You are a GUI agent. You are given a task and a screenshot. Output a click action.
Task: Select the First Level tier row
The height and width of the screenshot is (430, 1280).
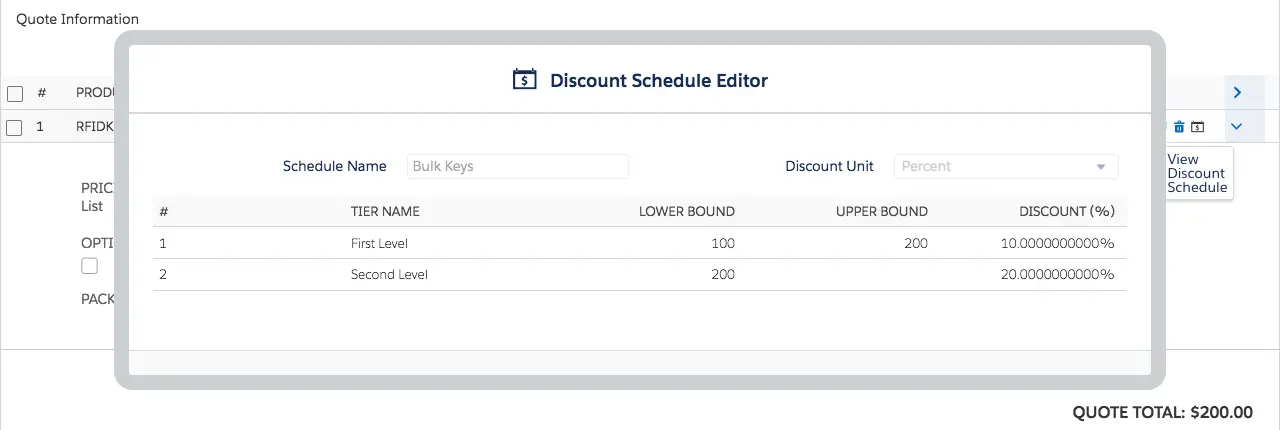[x=640, y=243]
